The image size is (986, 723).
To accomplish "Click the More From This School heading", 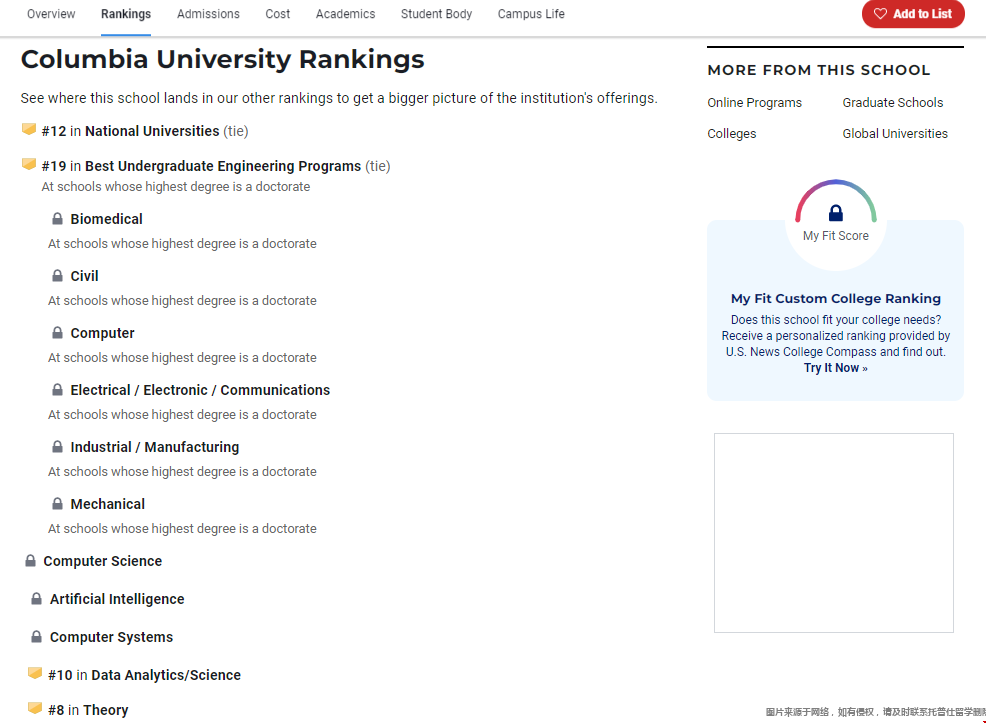I will coord(819,70).
